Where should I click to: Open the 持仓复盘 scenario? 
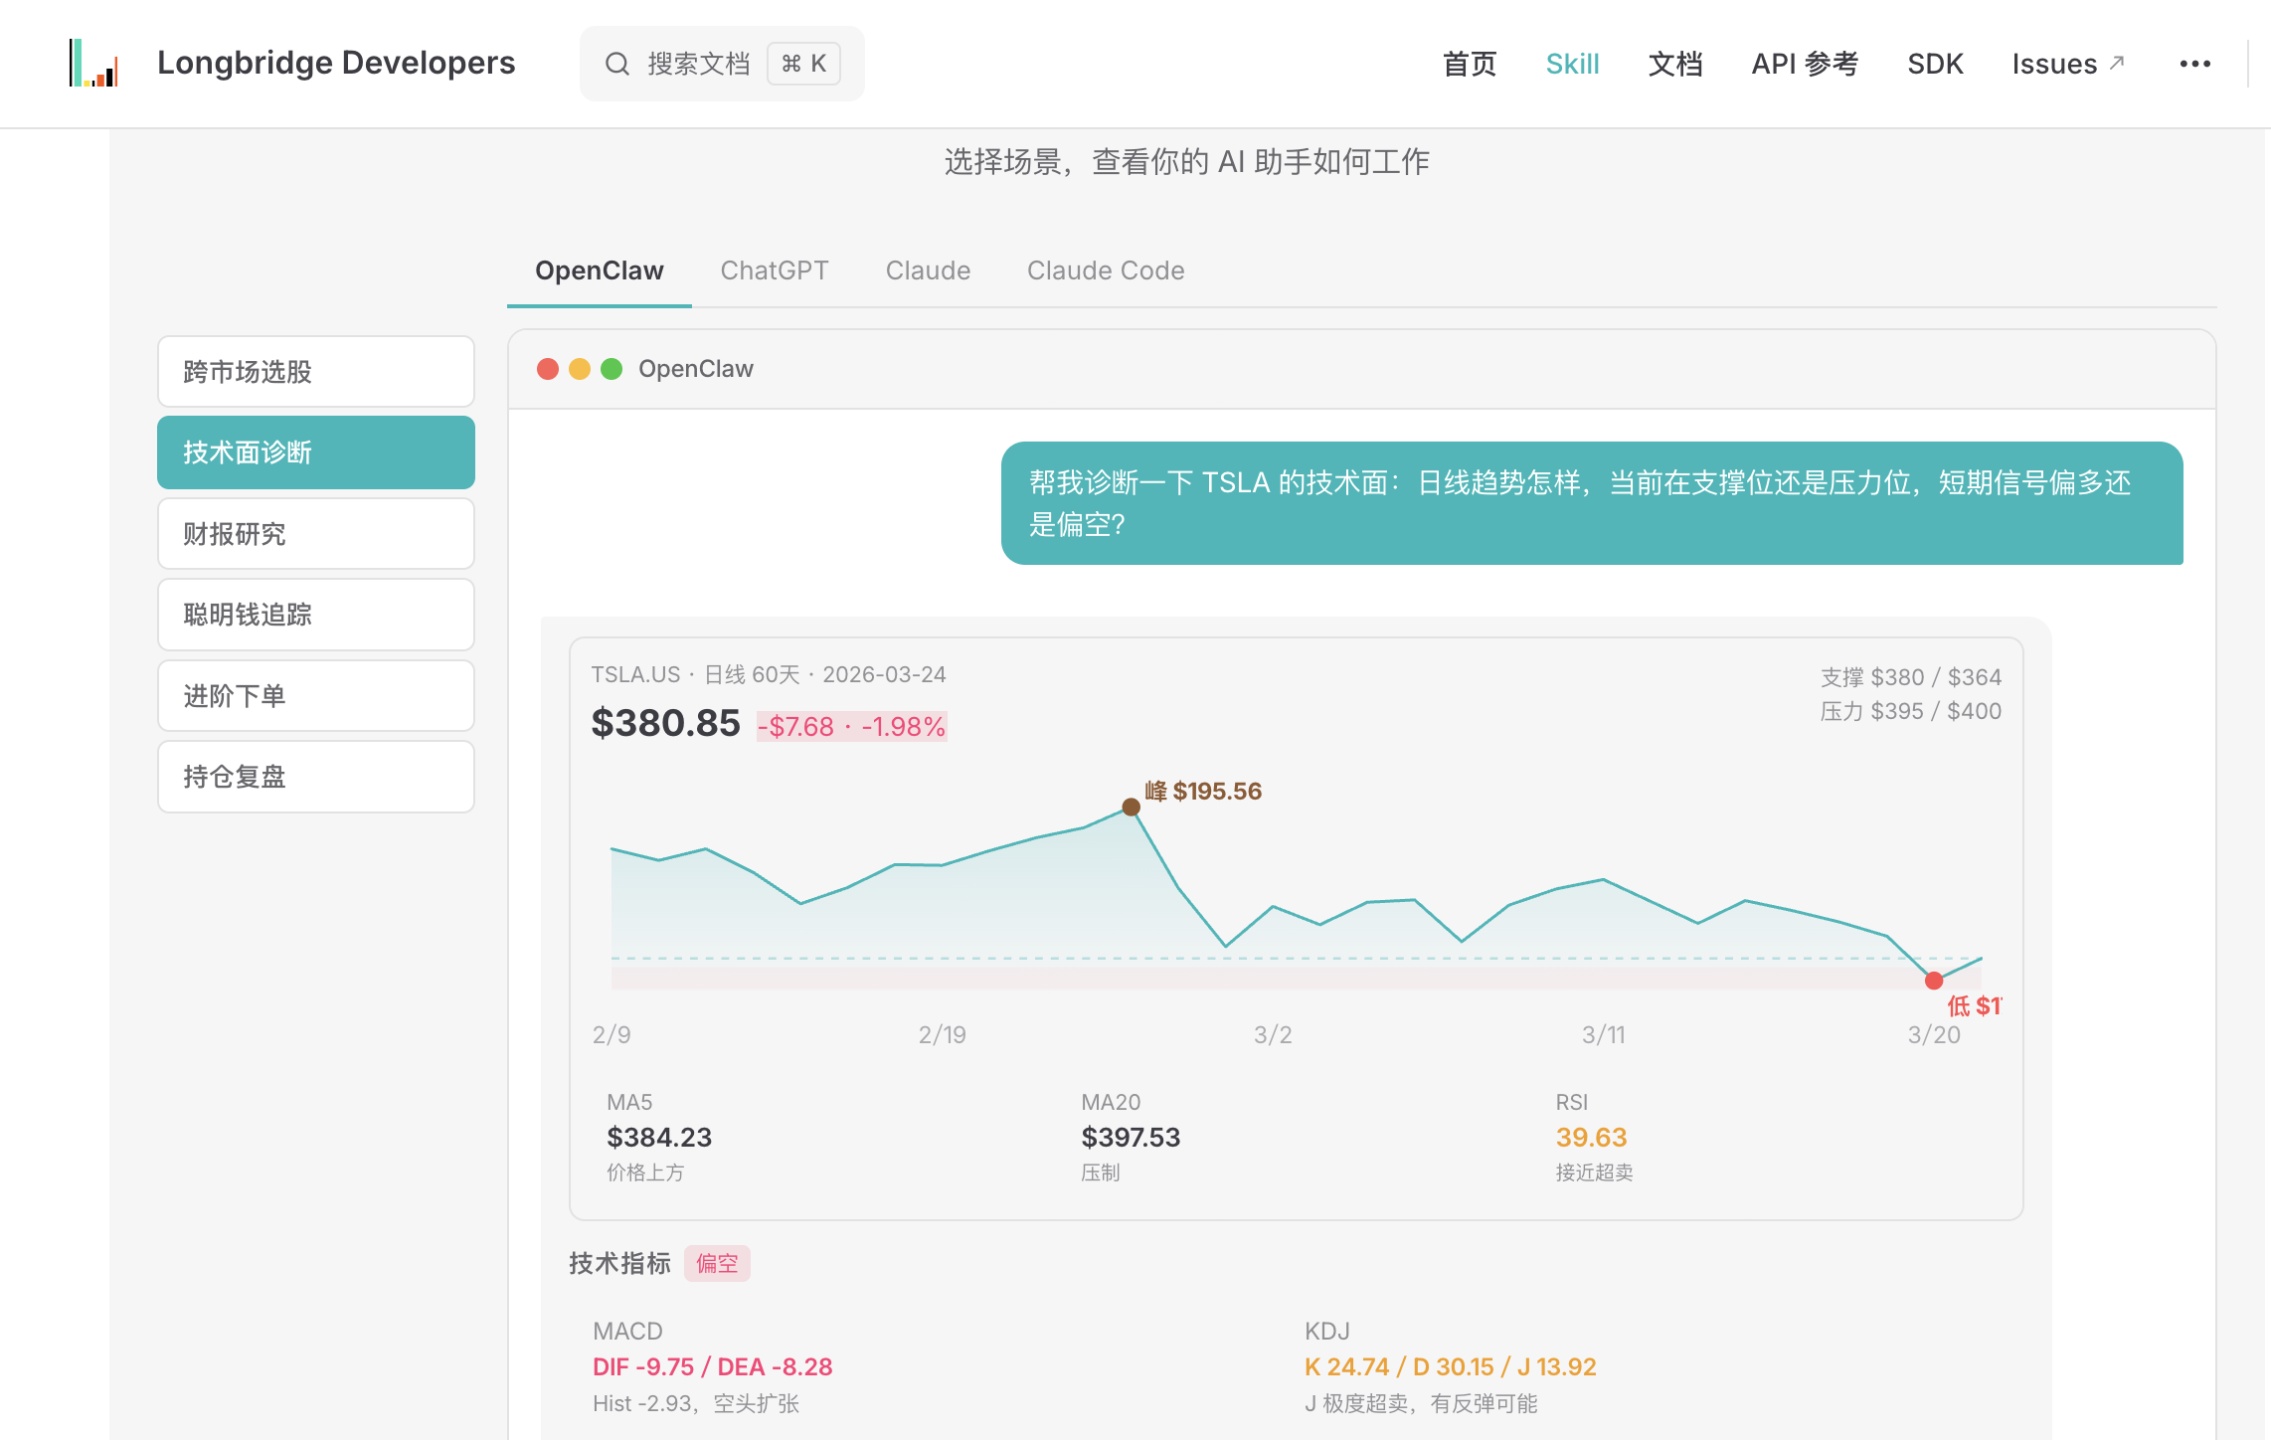[x=315, y=777]
